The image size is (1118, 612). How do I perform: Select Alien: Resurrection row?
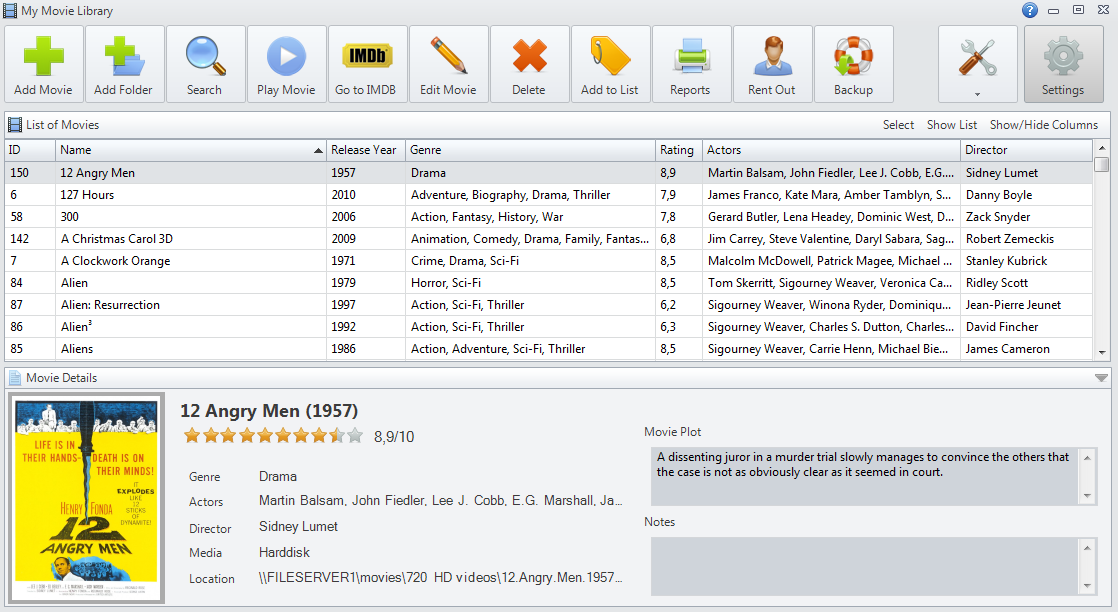click(x=548, y=305)
